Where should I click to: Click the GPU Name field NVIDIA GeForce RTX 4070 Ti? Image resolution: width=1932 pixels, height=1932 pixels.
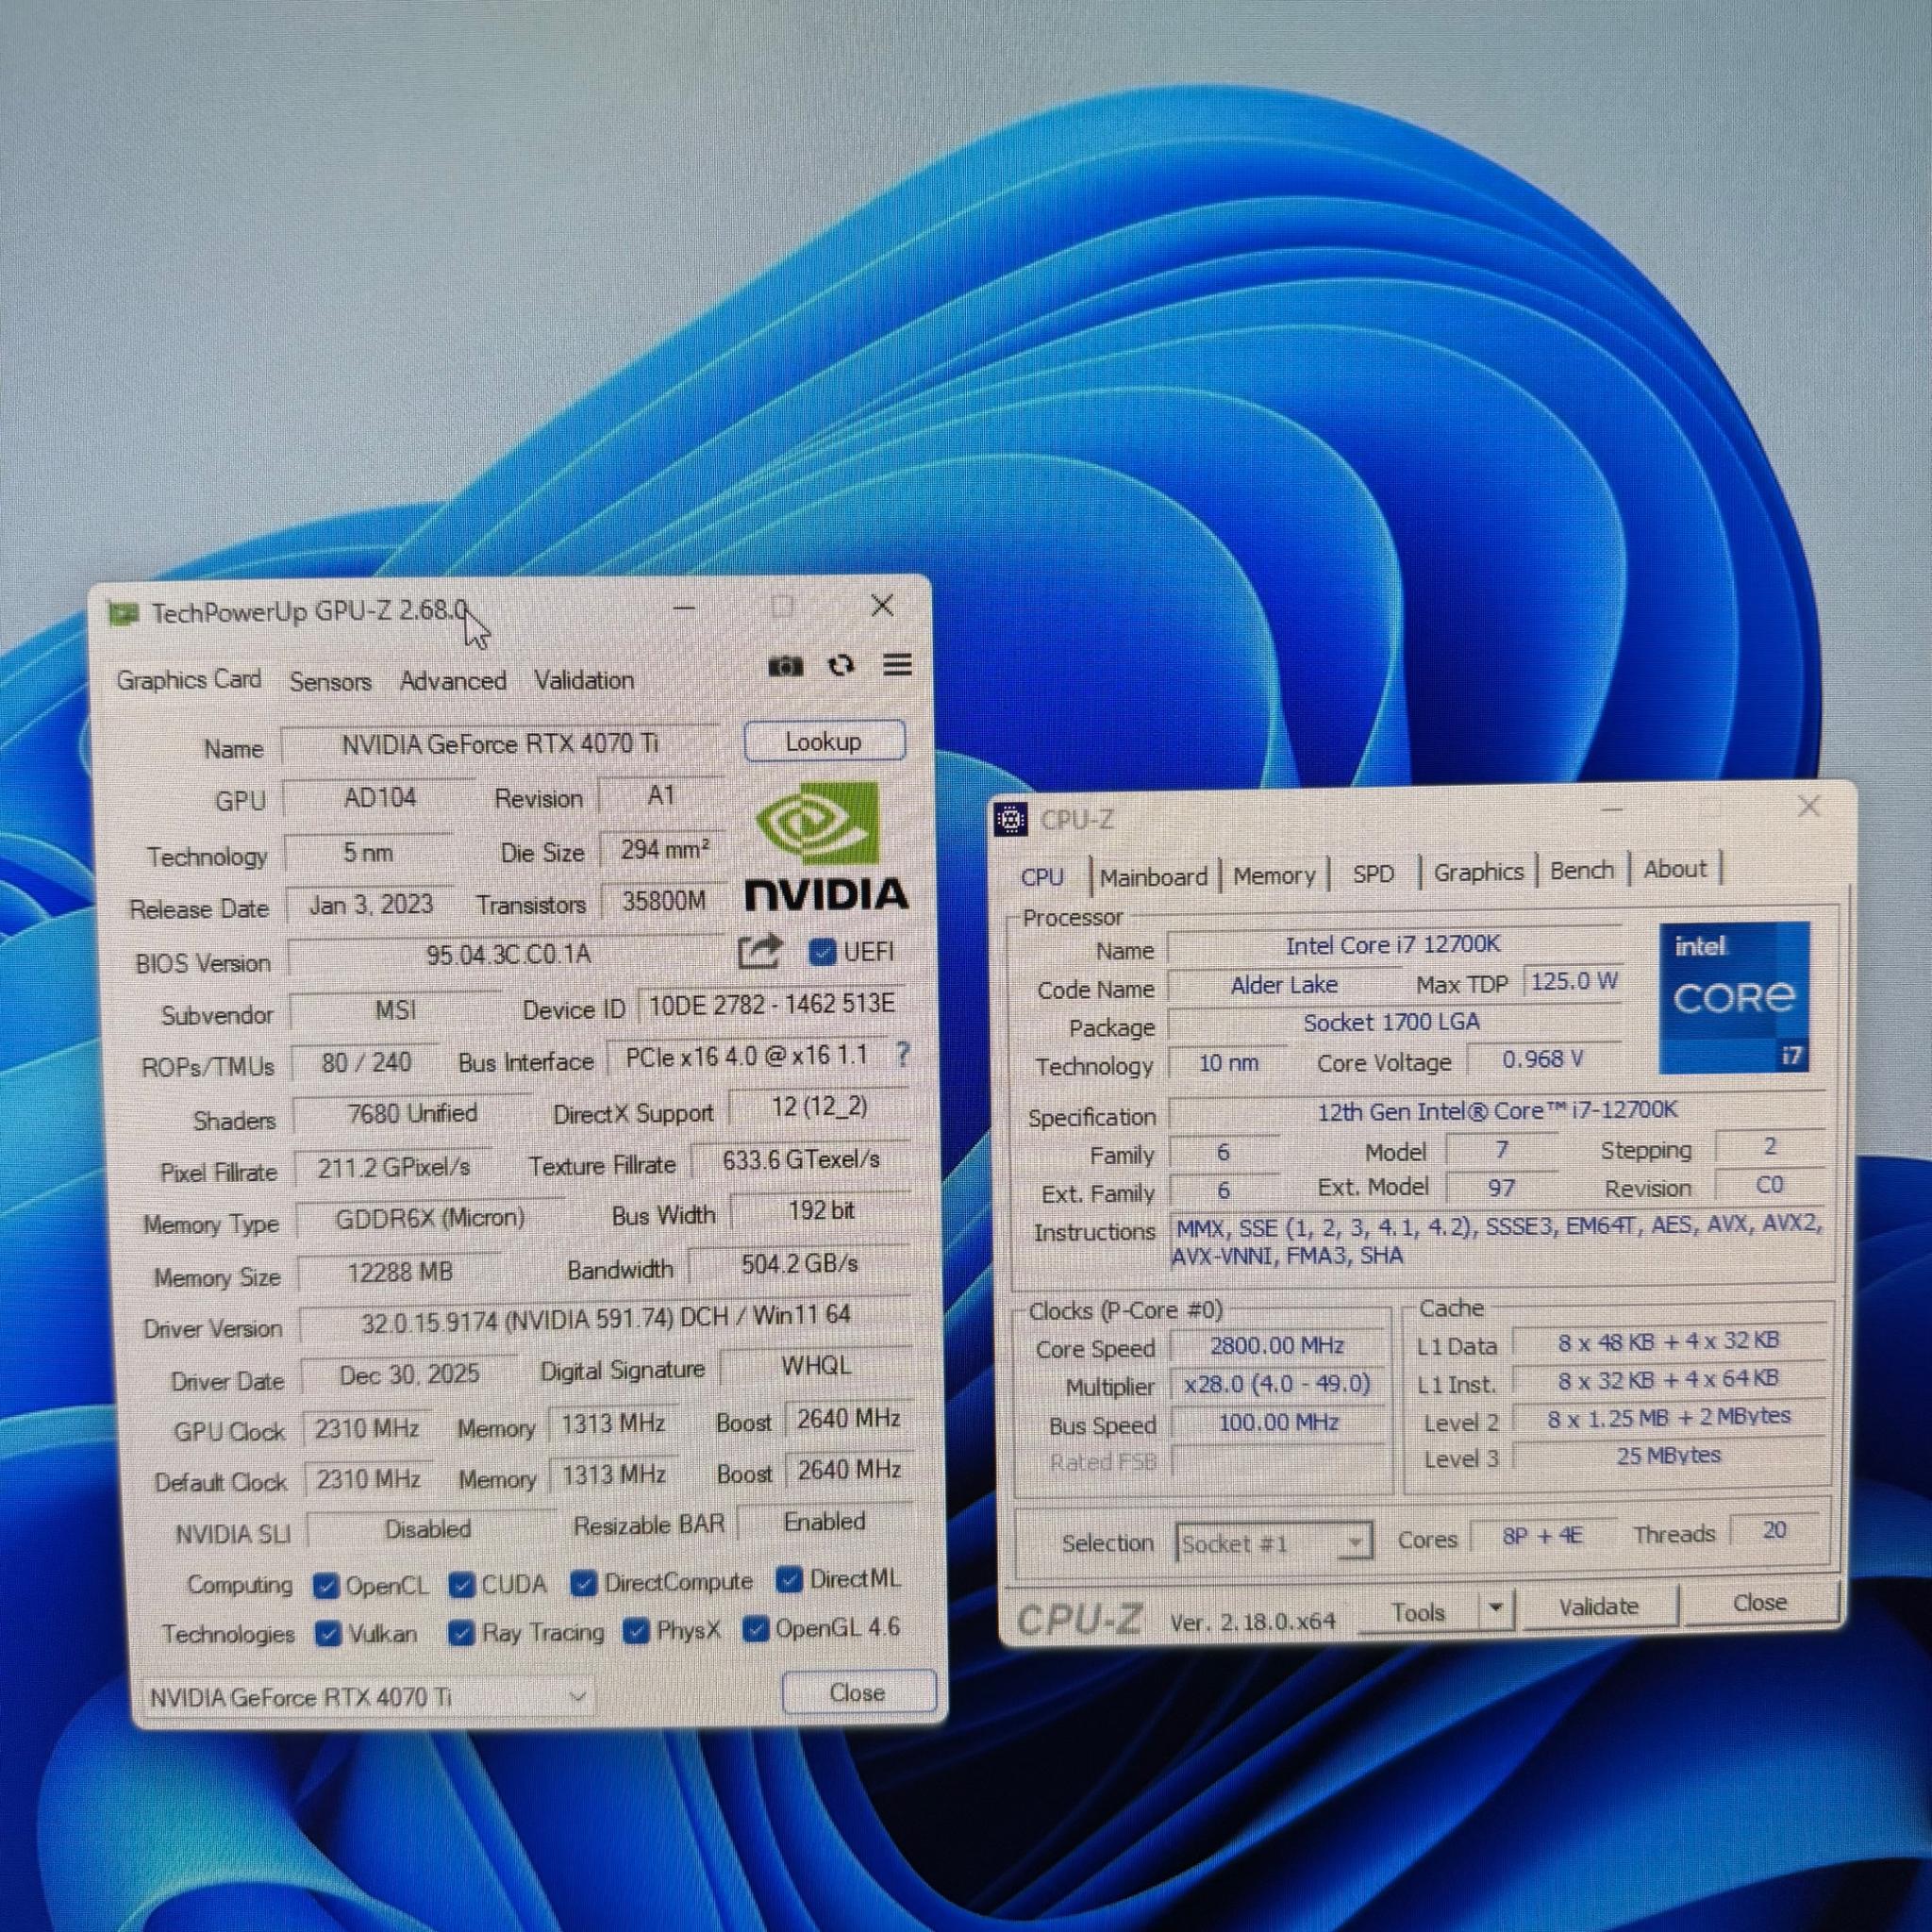click(x=500, y=744)
